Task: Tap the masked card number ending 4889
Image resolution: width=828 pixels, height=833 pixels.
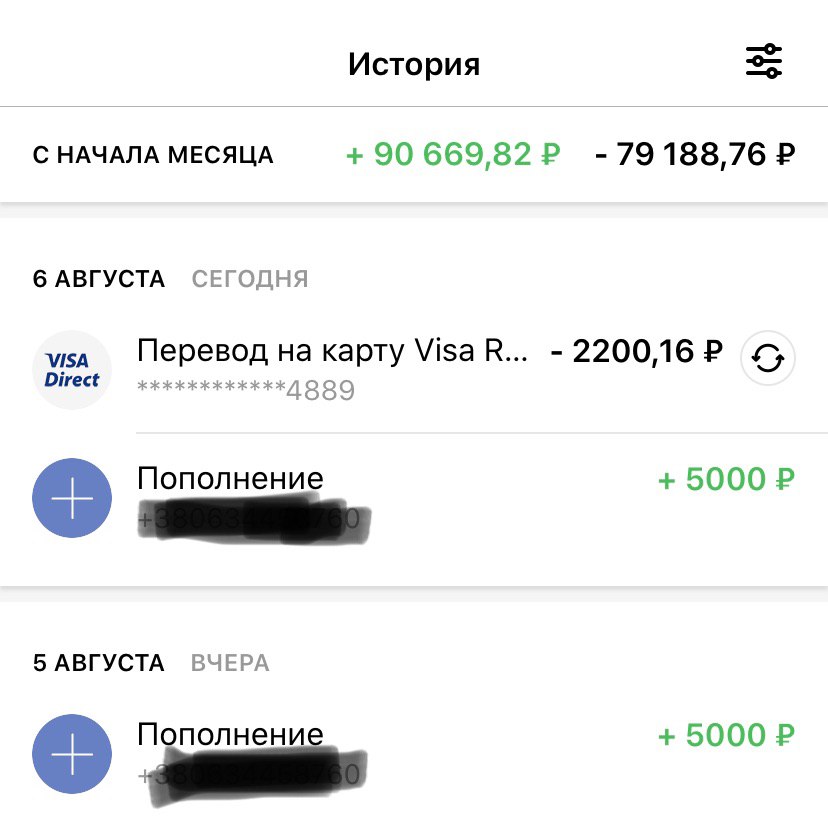Action: click(245, 390)
